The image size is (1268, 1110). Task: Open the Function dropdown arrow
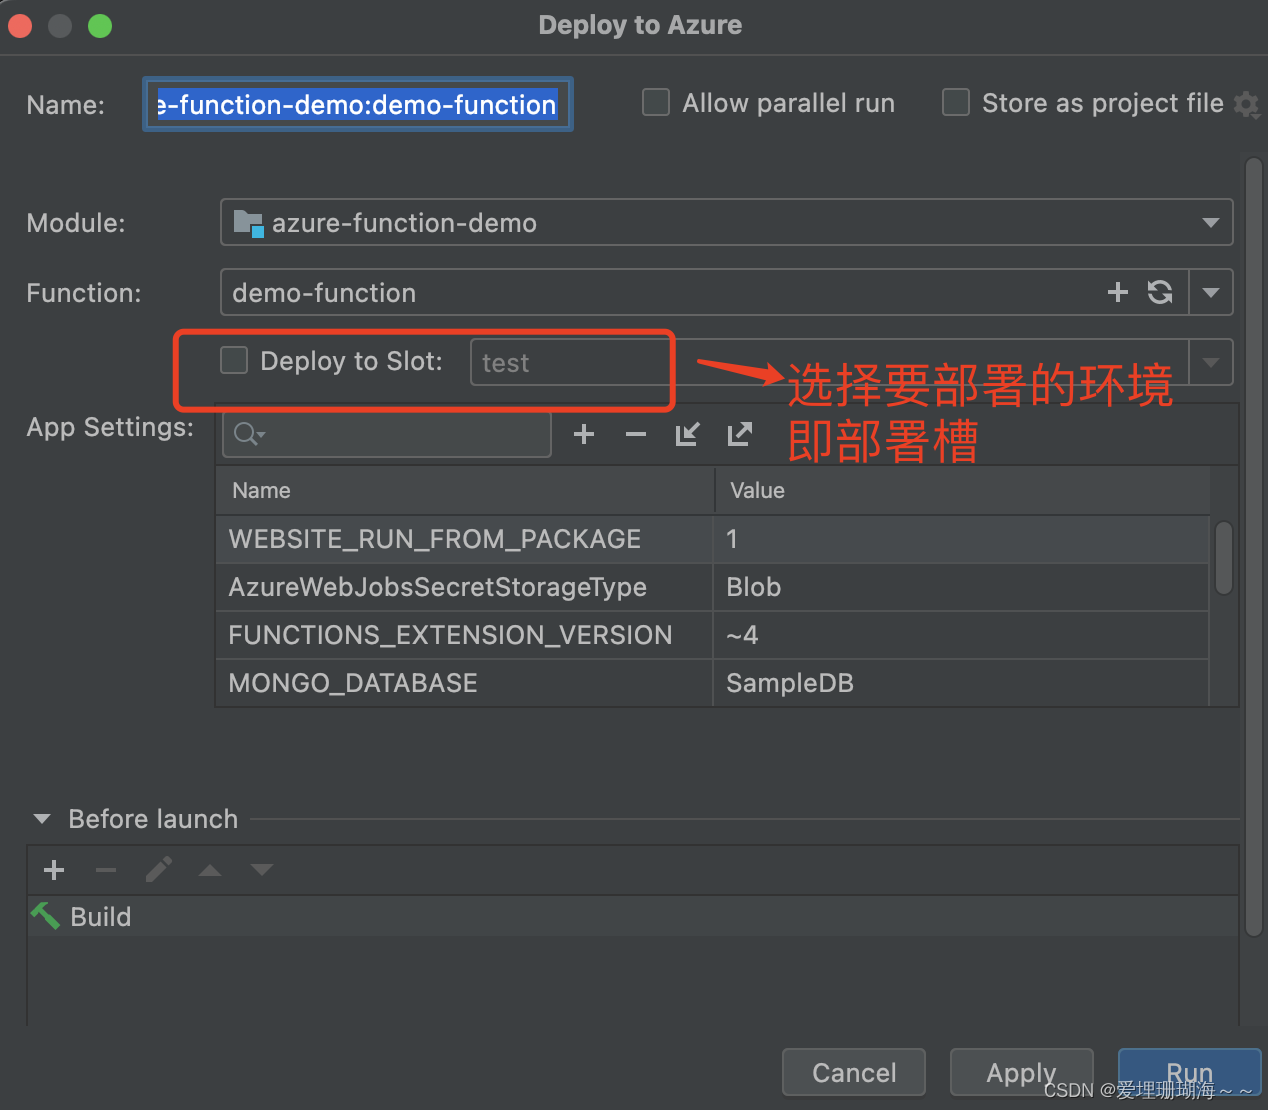[x=1211, y=292]
